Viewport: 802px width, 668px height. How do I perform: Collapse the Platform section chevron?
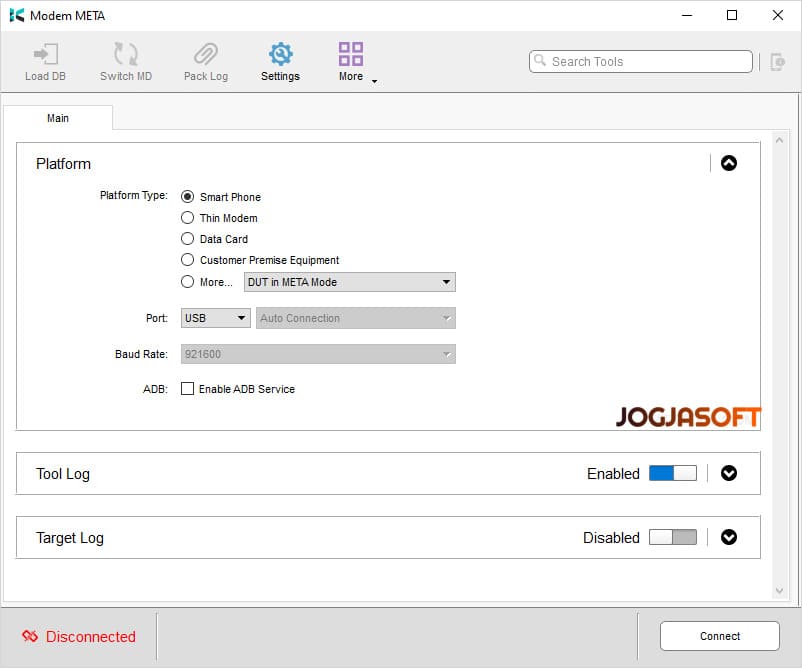tap(729, 163)
